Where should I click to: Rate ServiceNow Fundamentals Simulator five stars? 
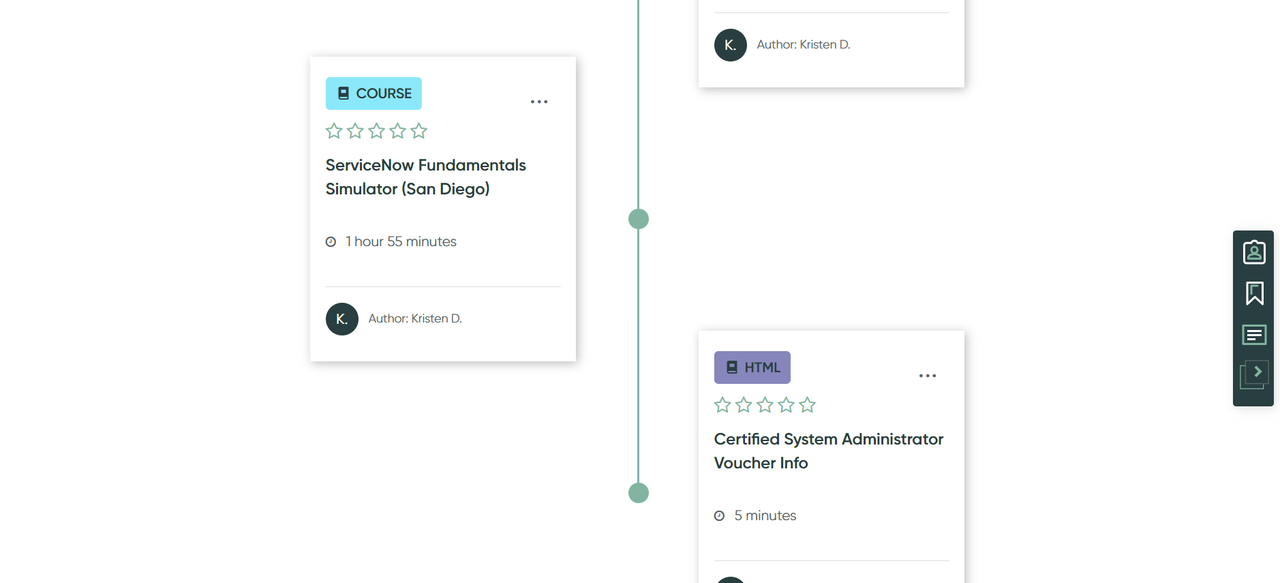click(x=419, y=131)
